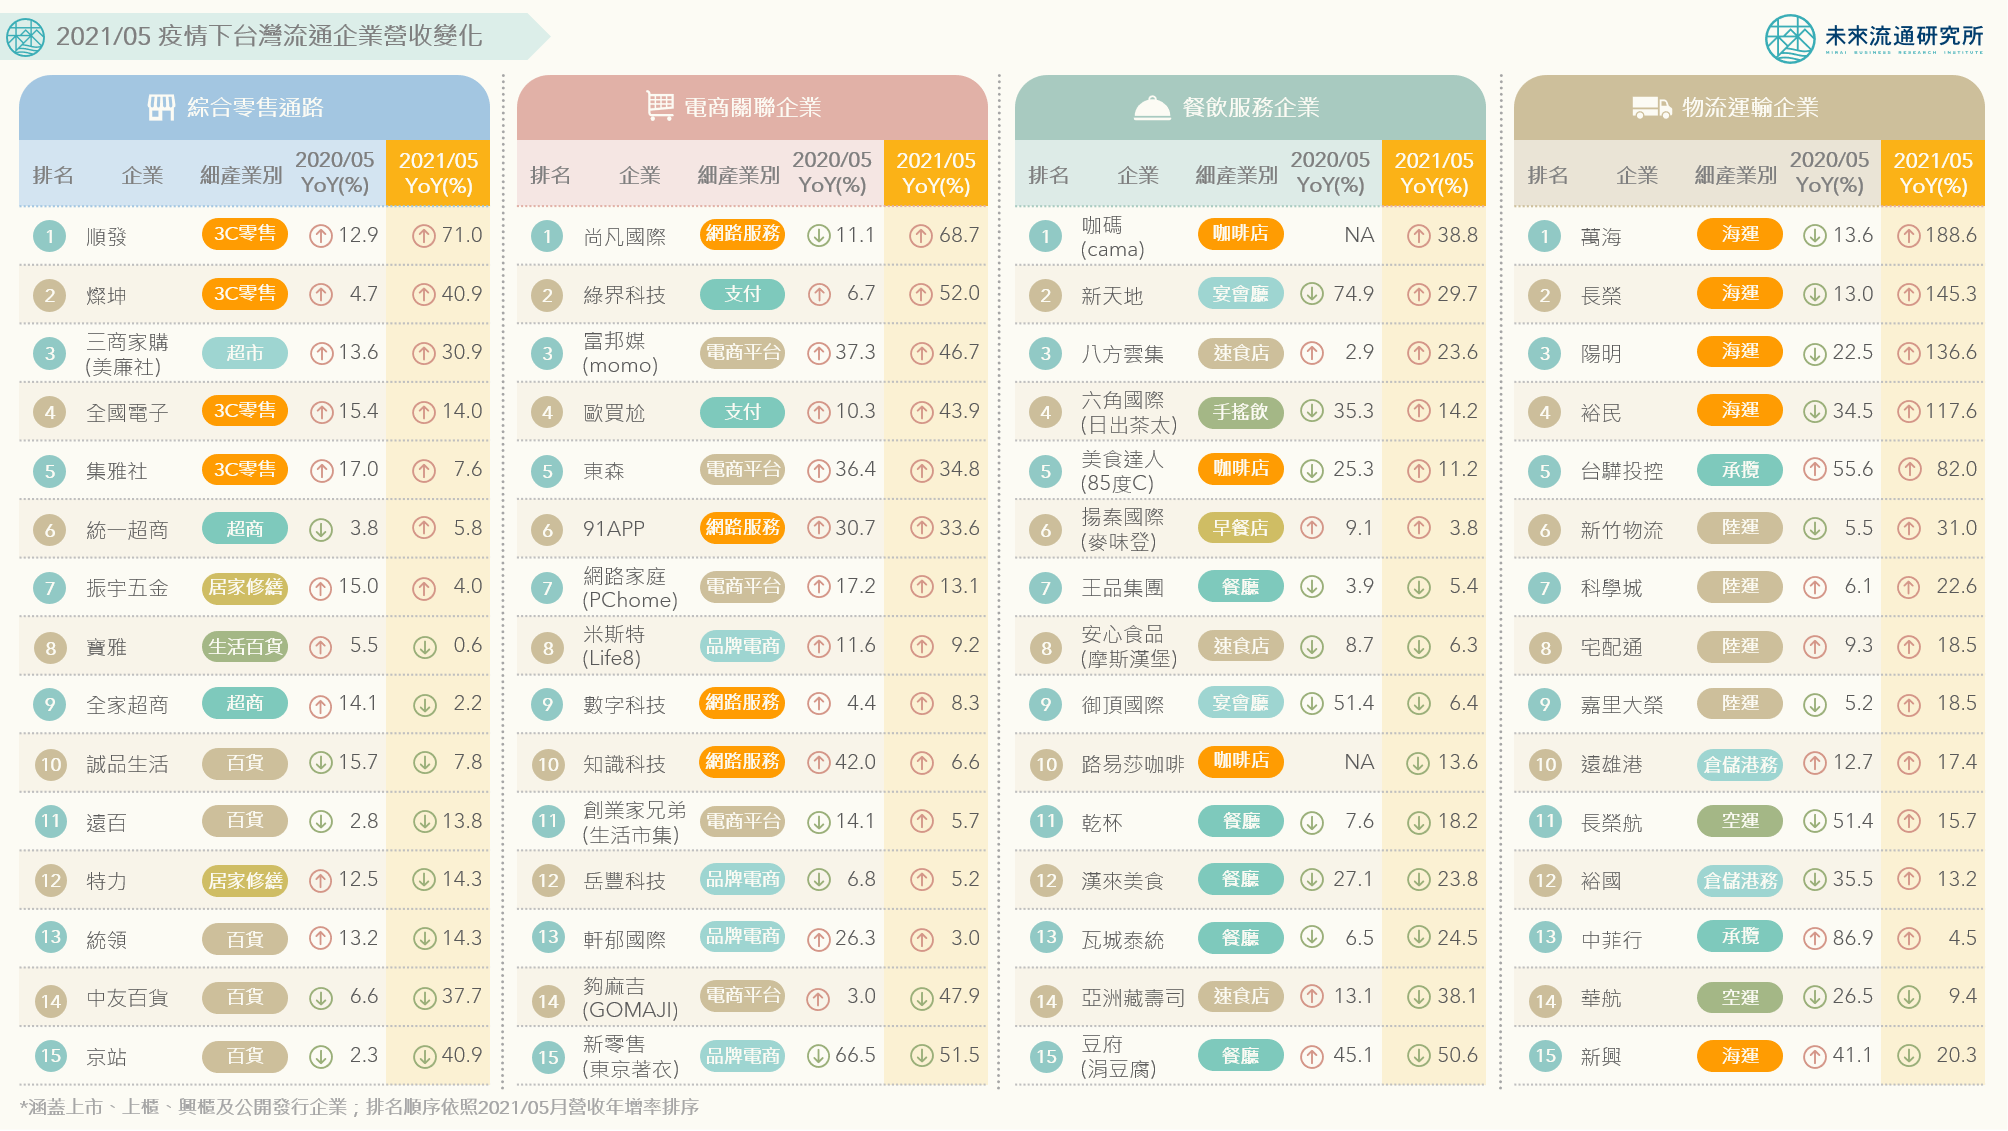Image resolution: width=2008 pixels, height=1131 pixels.
Task: Click the footnote text starting with *涵蓋上市
Action: click(359, 1107)
